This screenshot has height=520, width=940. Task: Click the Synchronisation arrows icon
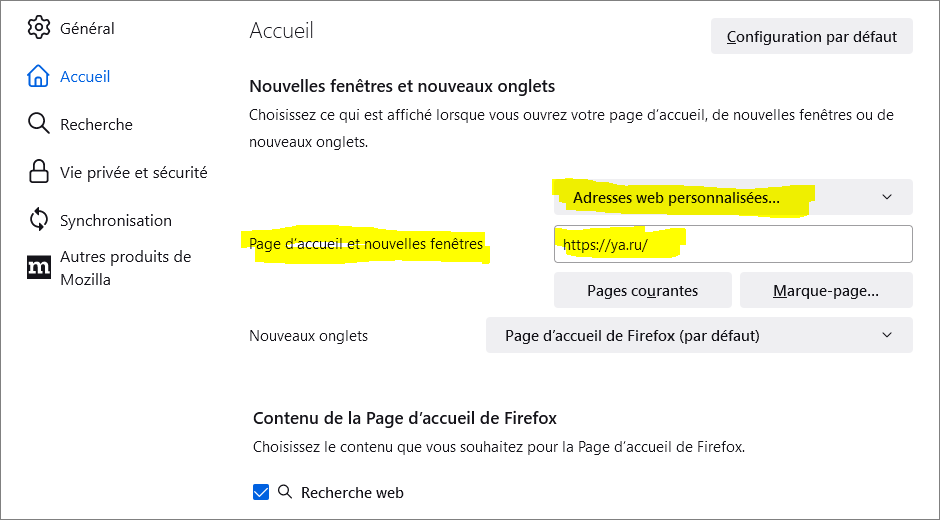click(x=39, y=220)
